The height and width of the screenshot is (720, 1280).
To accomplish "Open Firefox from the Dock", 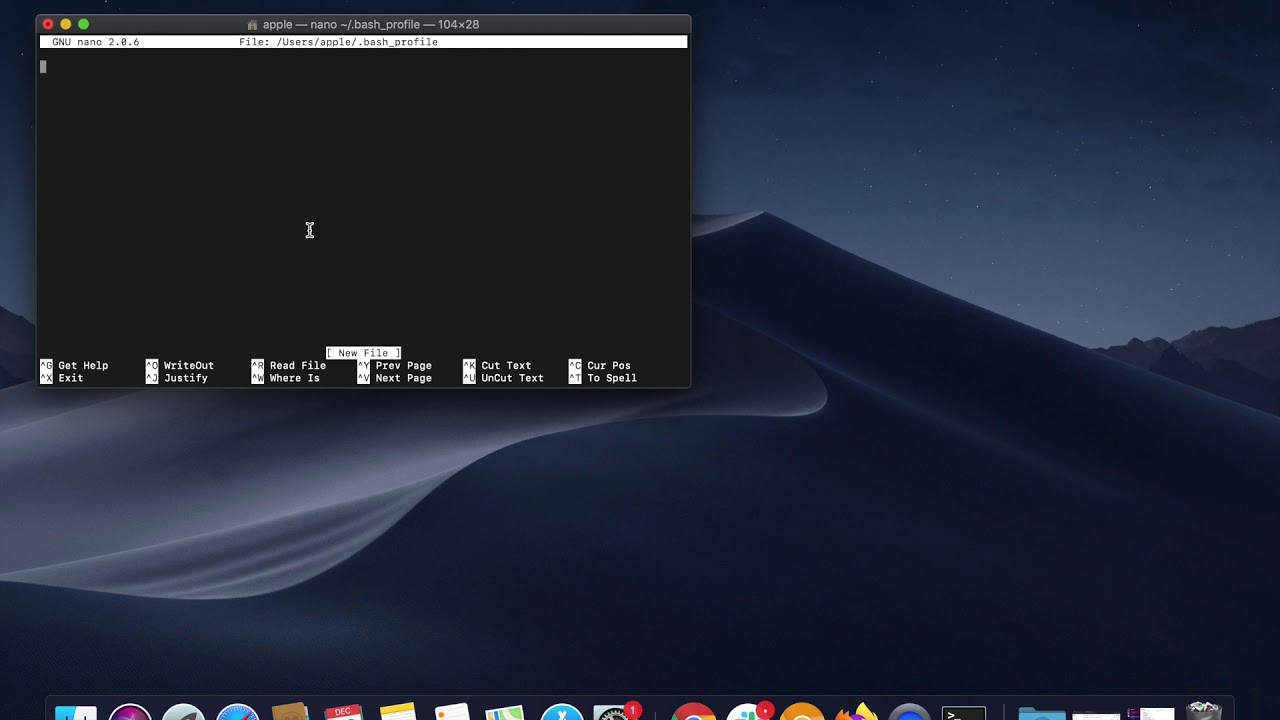I will [856, 712].
